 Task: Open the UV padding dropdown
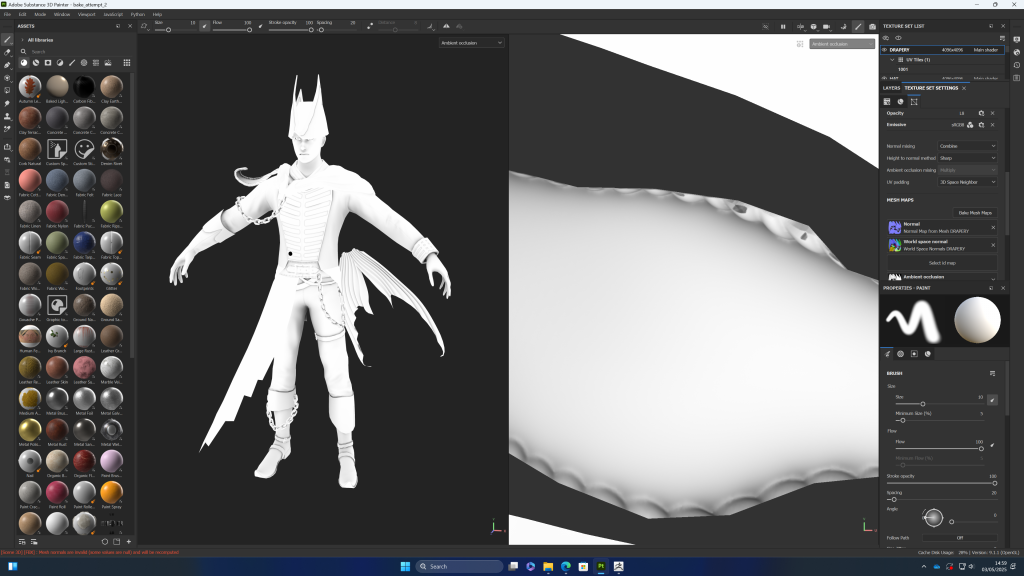(x=966, y=182)
